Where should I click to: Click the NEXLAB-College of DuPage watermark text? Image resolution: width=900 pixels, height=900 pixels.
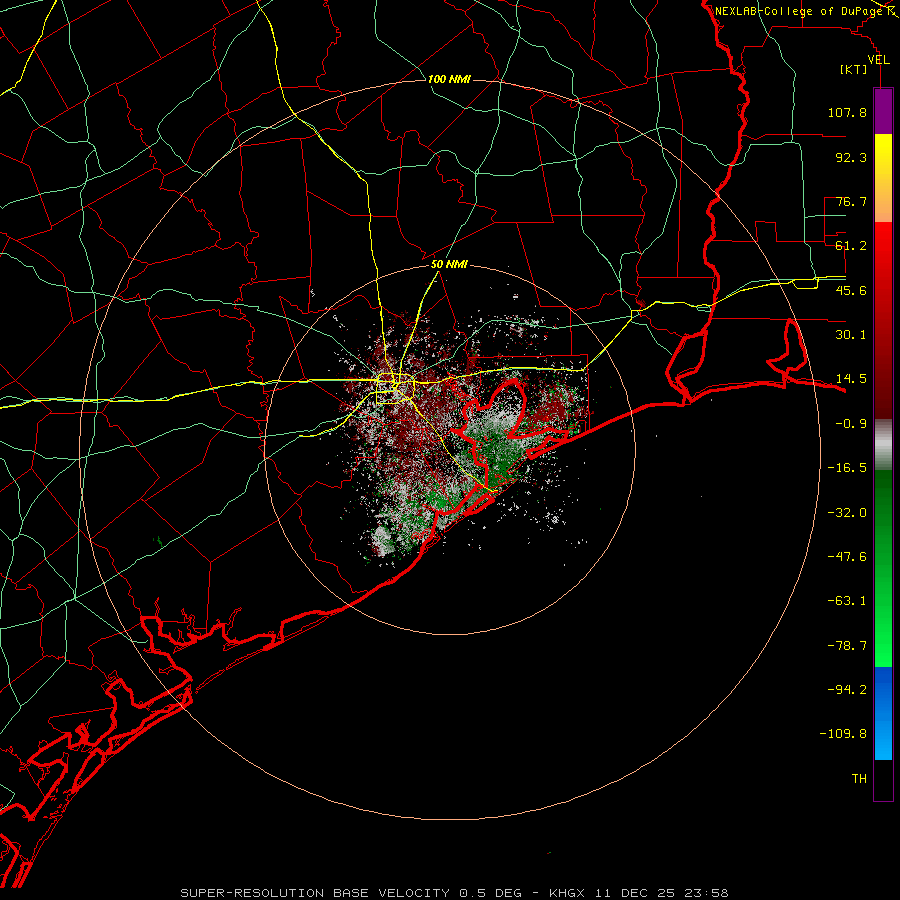pyautogui.click(x=798, y=11)
